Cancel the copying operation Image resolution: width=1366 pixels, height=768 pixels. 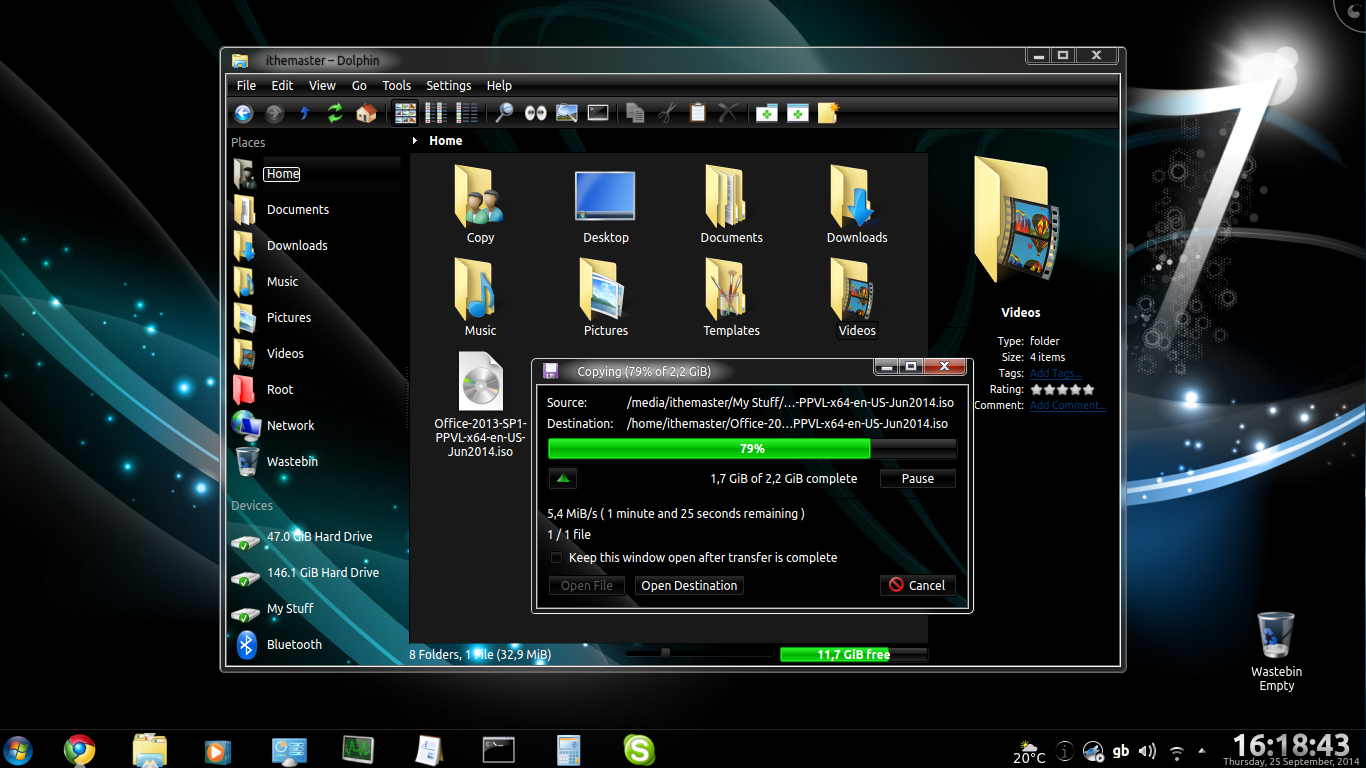point(917,585)
